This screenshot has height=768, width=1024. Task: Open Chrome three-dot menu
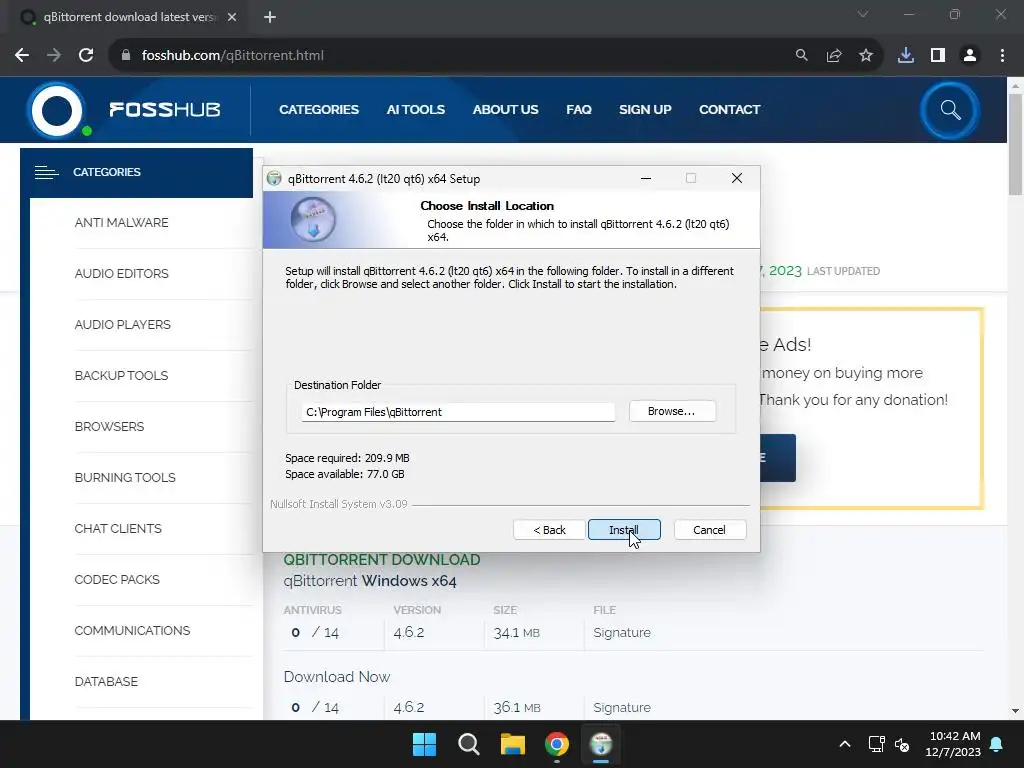(x=1002, y=56)
